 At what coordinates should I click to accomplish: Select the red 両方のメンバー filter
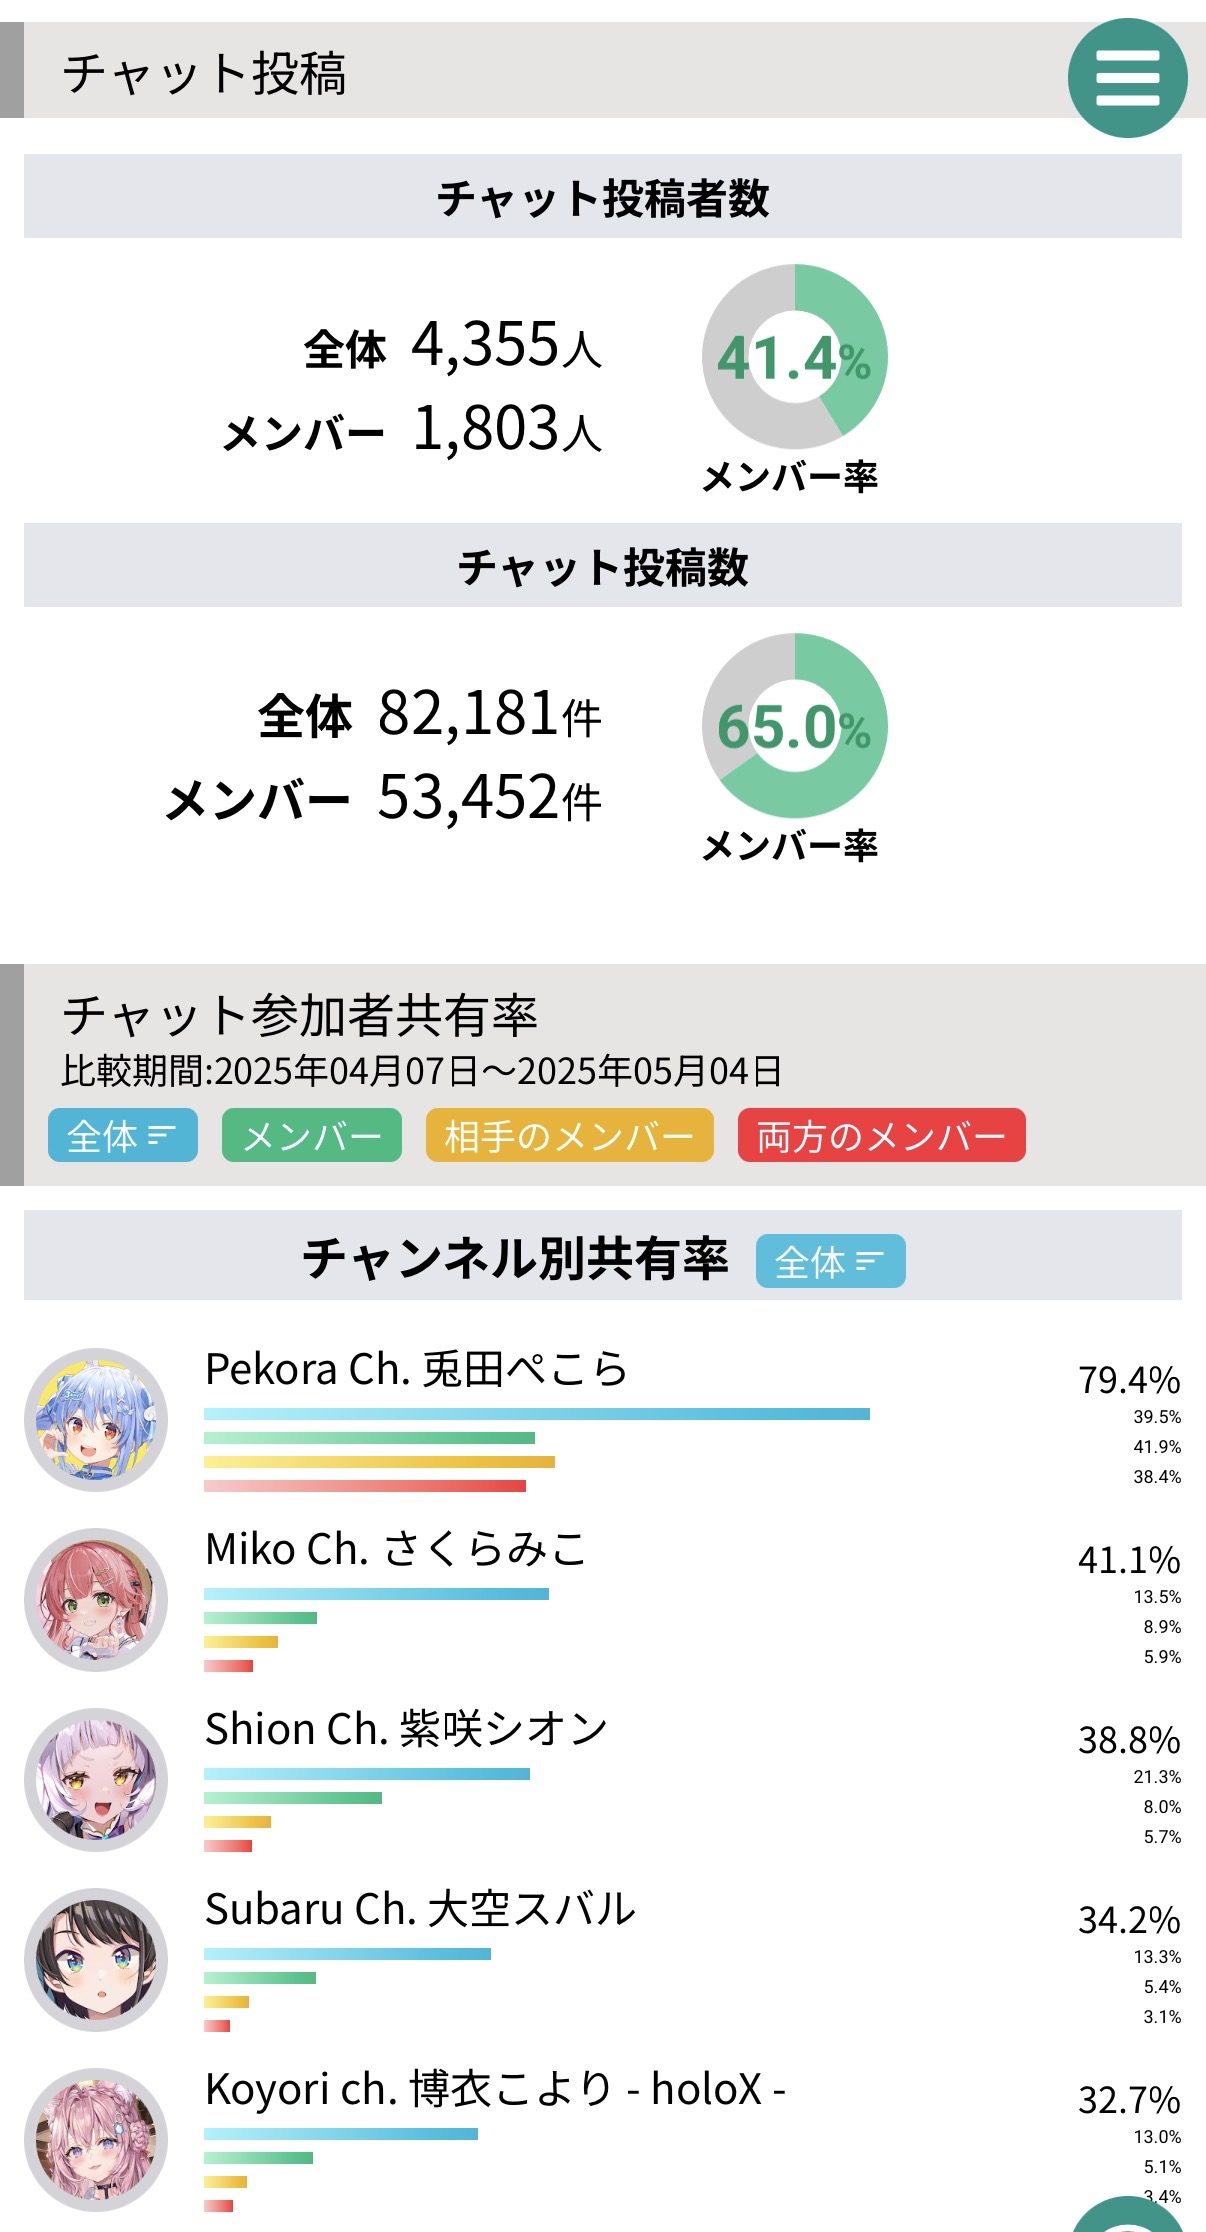[881, 1136]
